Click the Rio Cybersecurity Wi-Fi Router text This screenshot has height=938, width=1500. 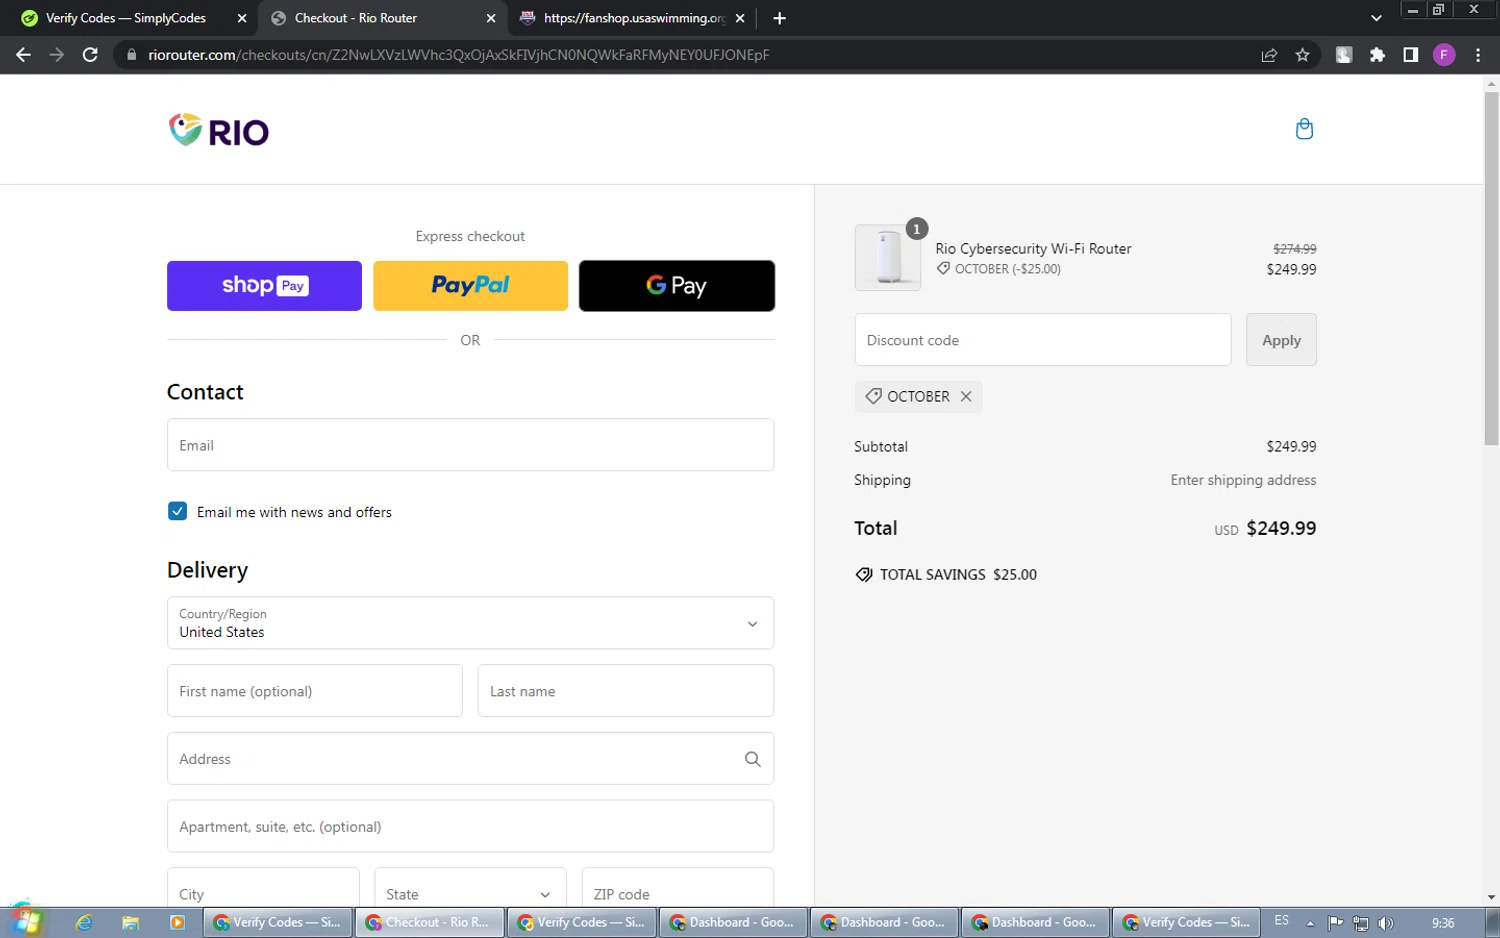click(1033, 248)
